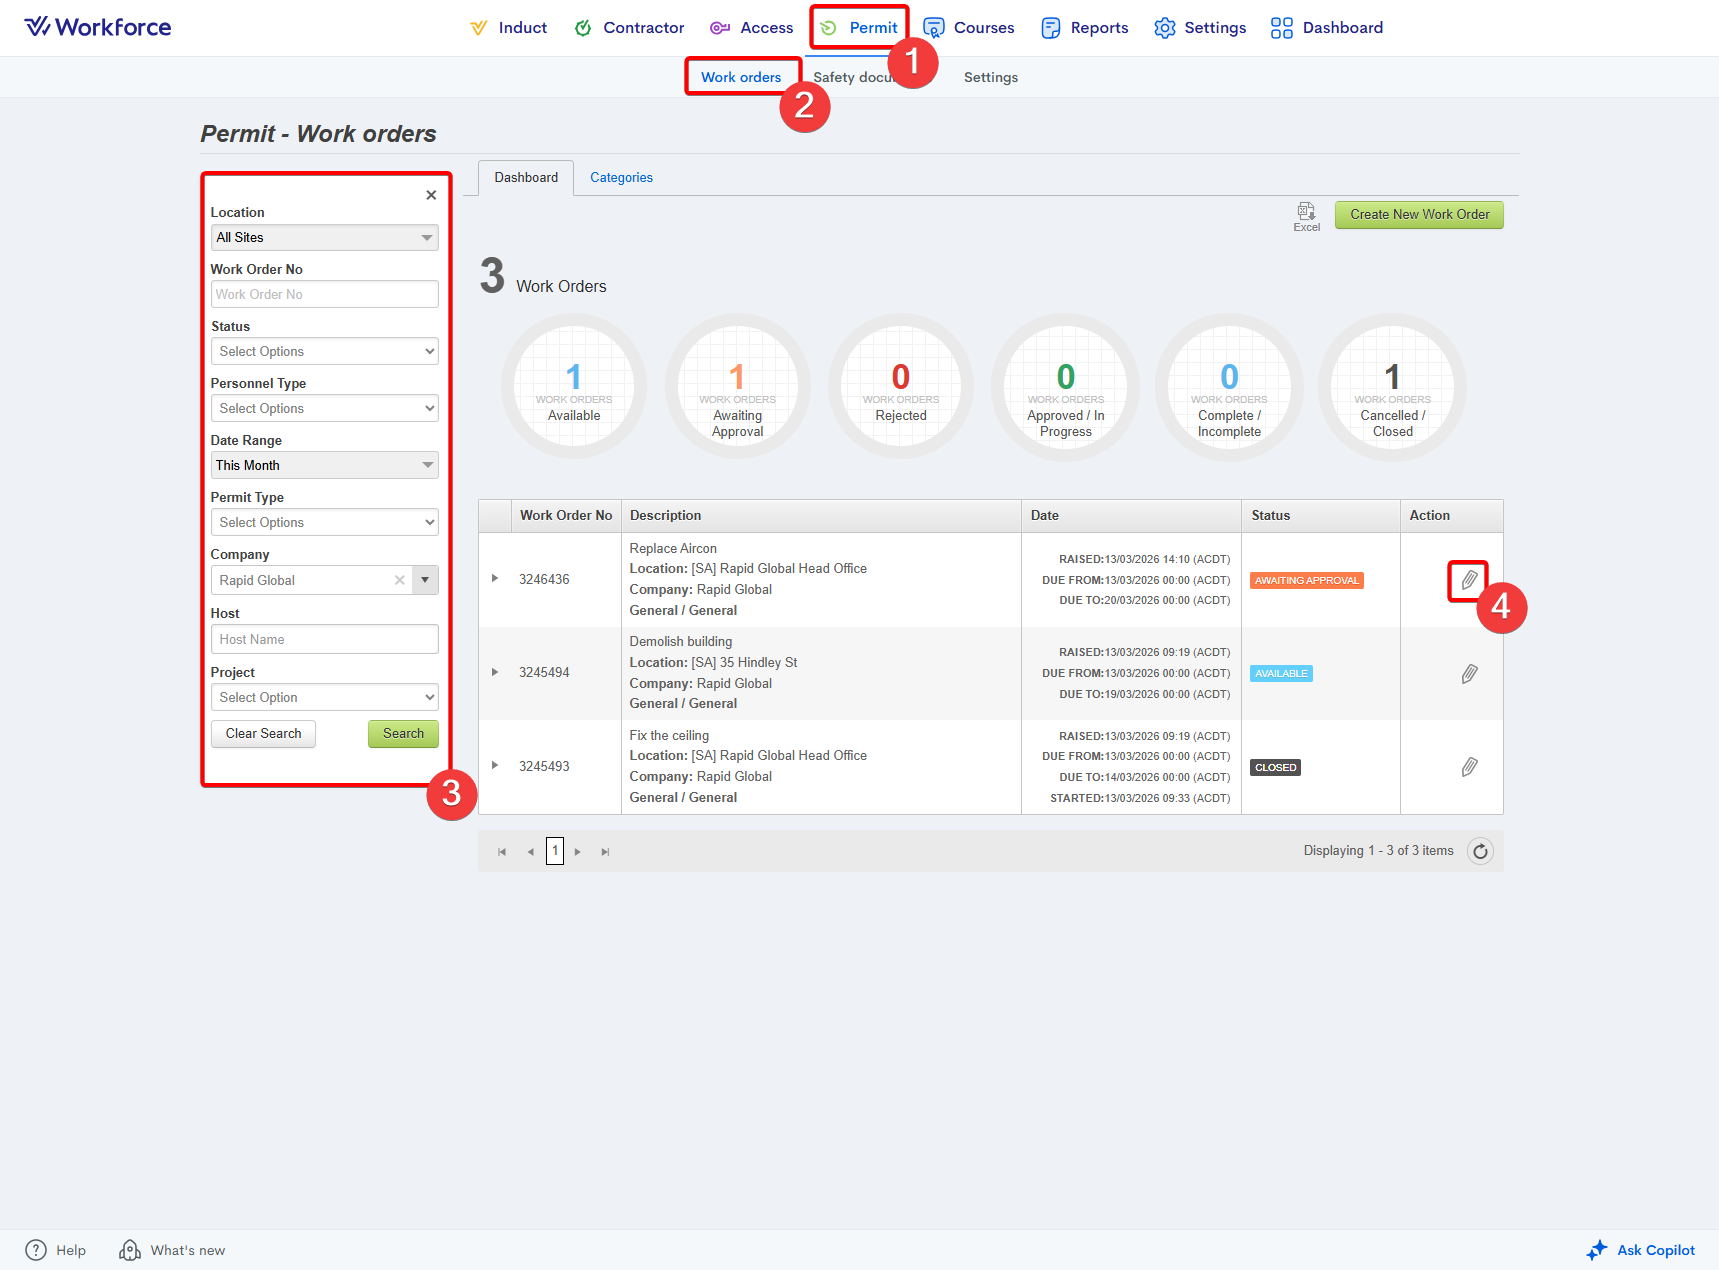
Task: Expand row for work order 3245494
Action: (x=495, y=672)
